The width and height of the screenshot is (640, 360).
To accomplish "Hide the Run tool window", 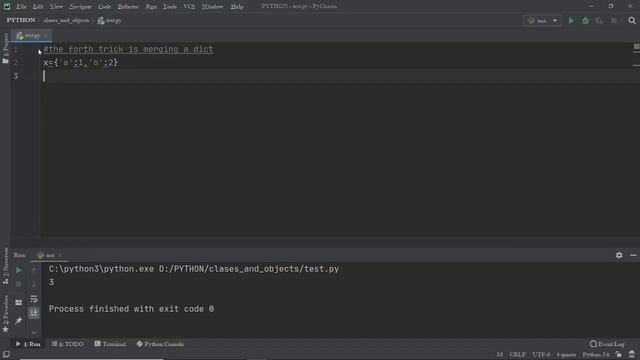I will [633, 255].
